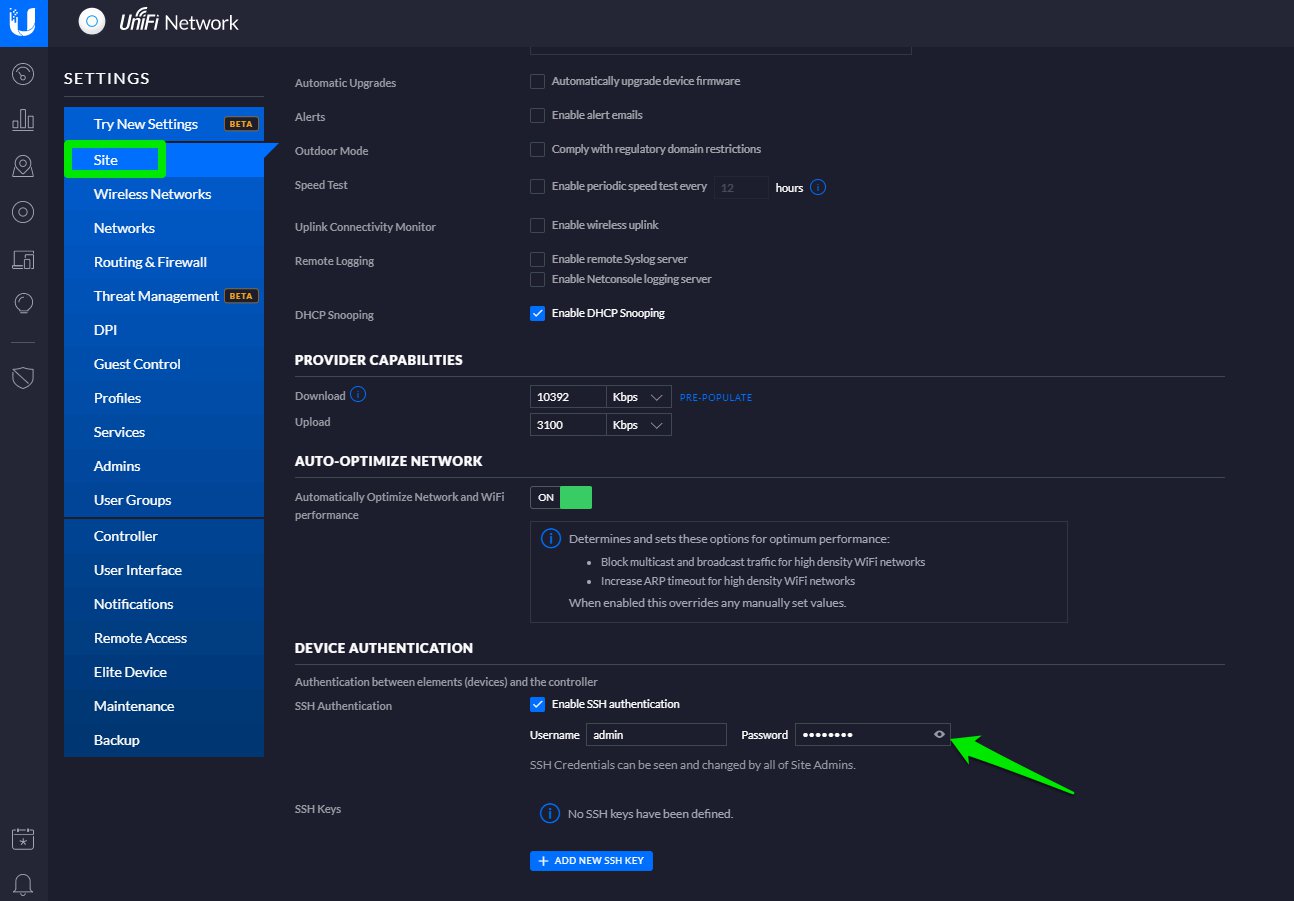Click the Download info icon
The height and width of the screenshot is (901, 1294).
(358, 395)
